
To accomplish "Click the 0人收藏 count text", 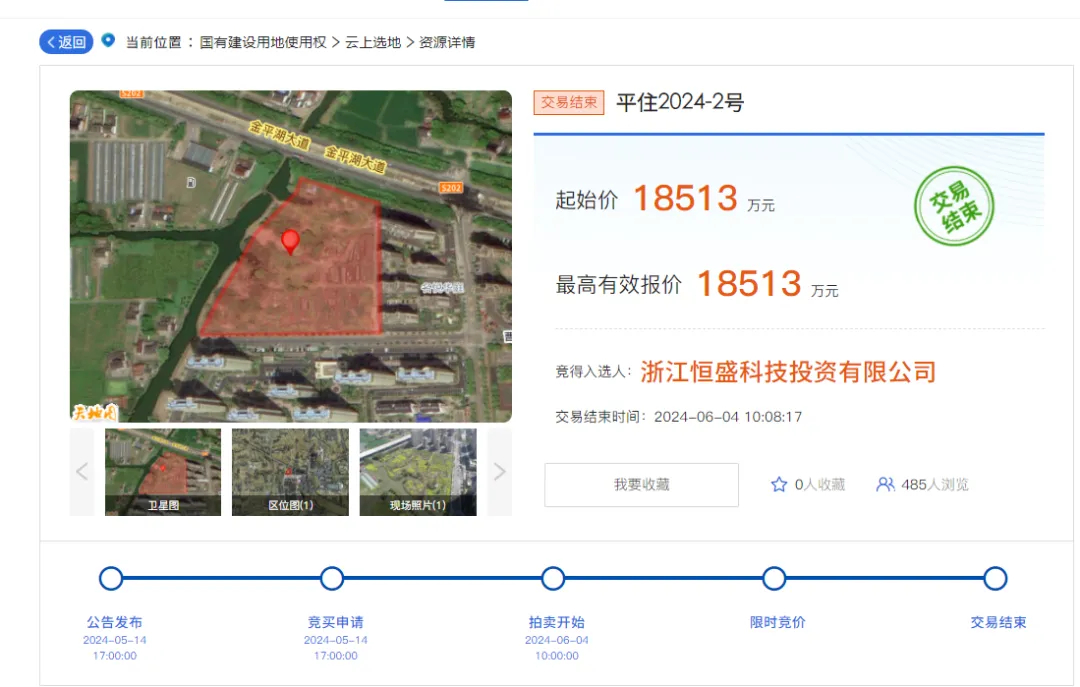I will (x=820, y=484).
